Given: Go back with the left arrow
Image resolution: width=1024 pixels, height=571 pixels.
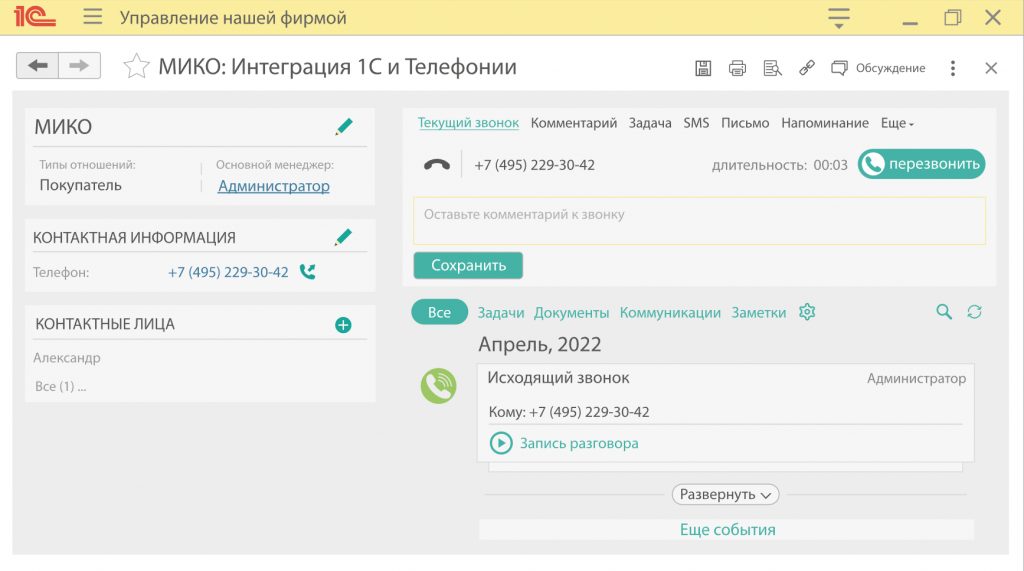Looking at the screenshot, I should coord(38,65).
